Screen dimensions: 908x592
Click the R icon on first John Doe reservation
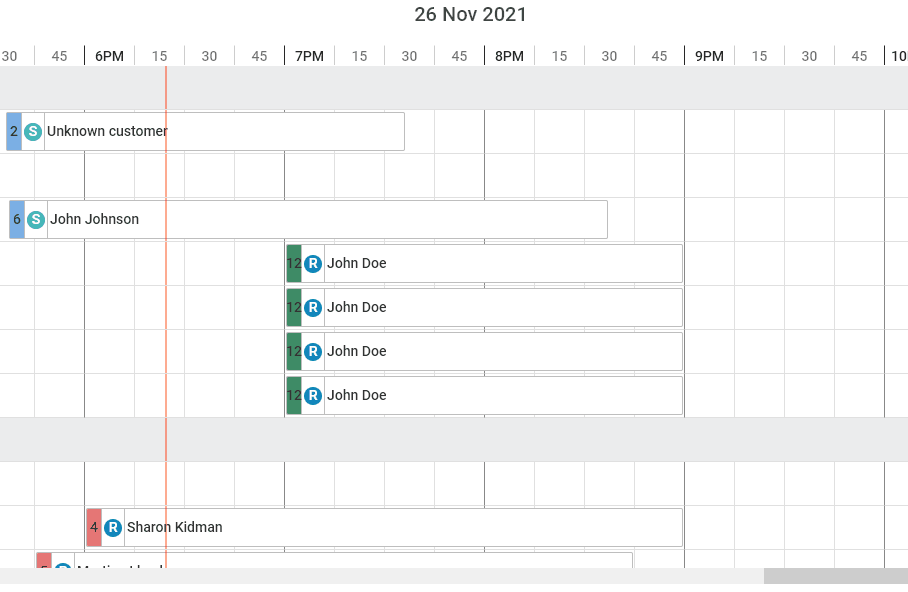(x=313, y=263)
